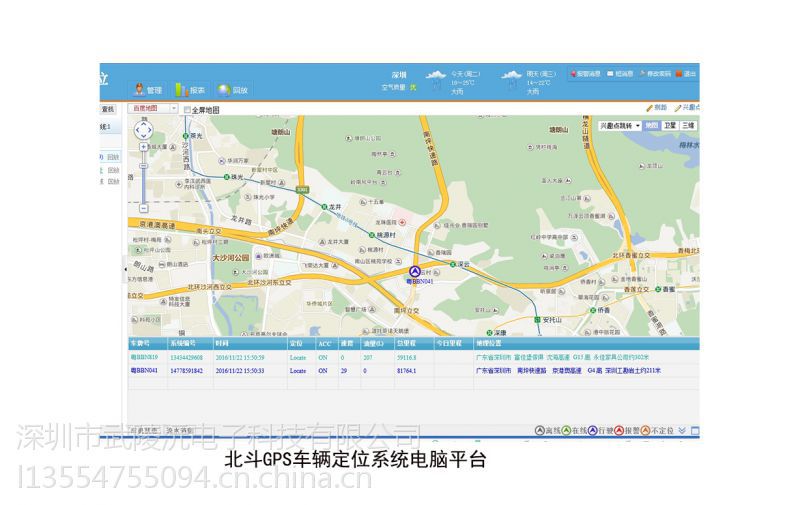Click the map zoom level slider track

tap(143, 178)
